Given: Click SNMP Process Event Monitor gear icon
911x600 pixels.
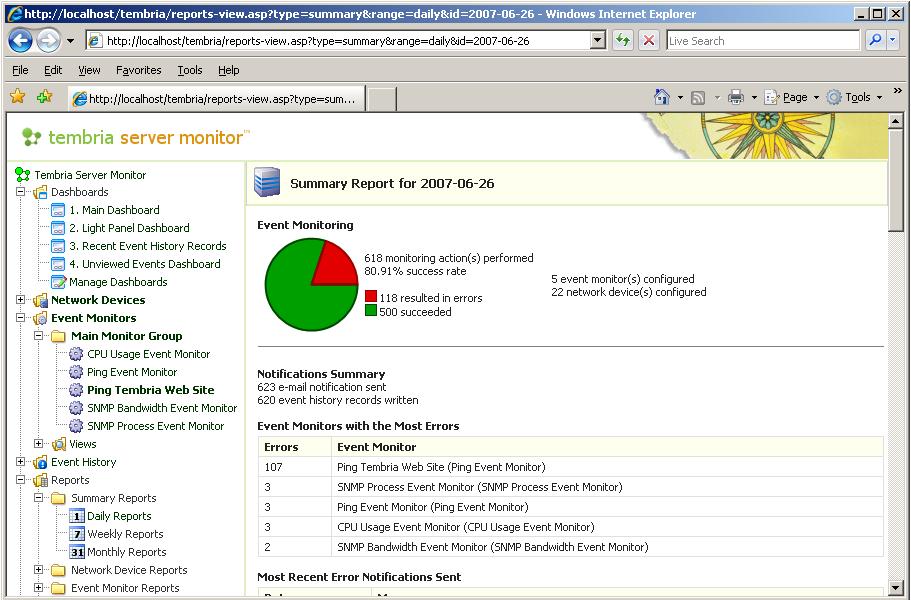Looking at the screenshot, I should click(76, 426).
